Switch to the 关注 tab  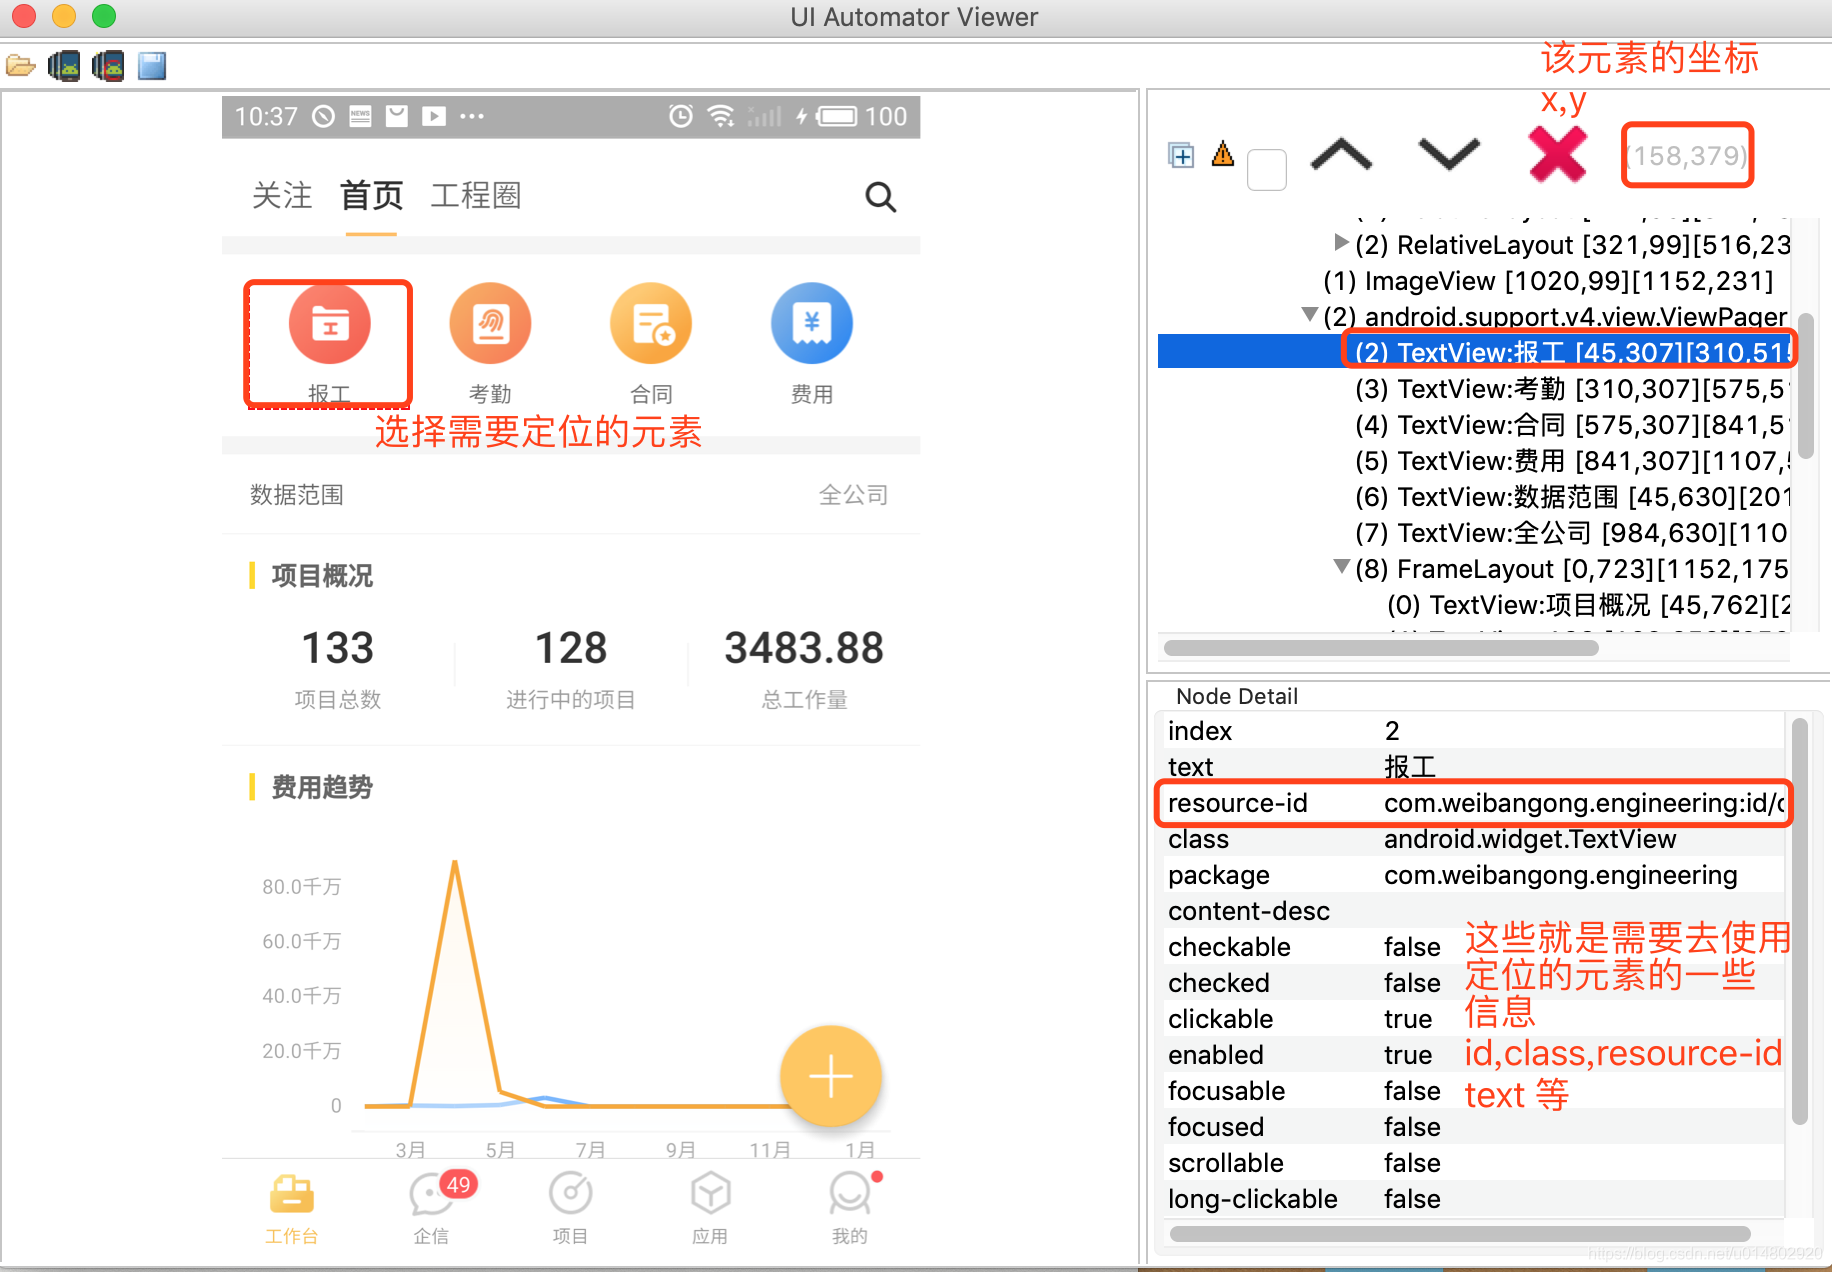coord(282,195)
